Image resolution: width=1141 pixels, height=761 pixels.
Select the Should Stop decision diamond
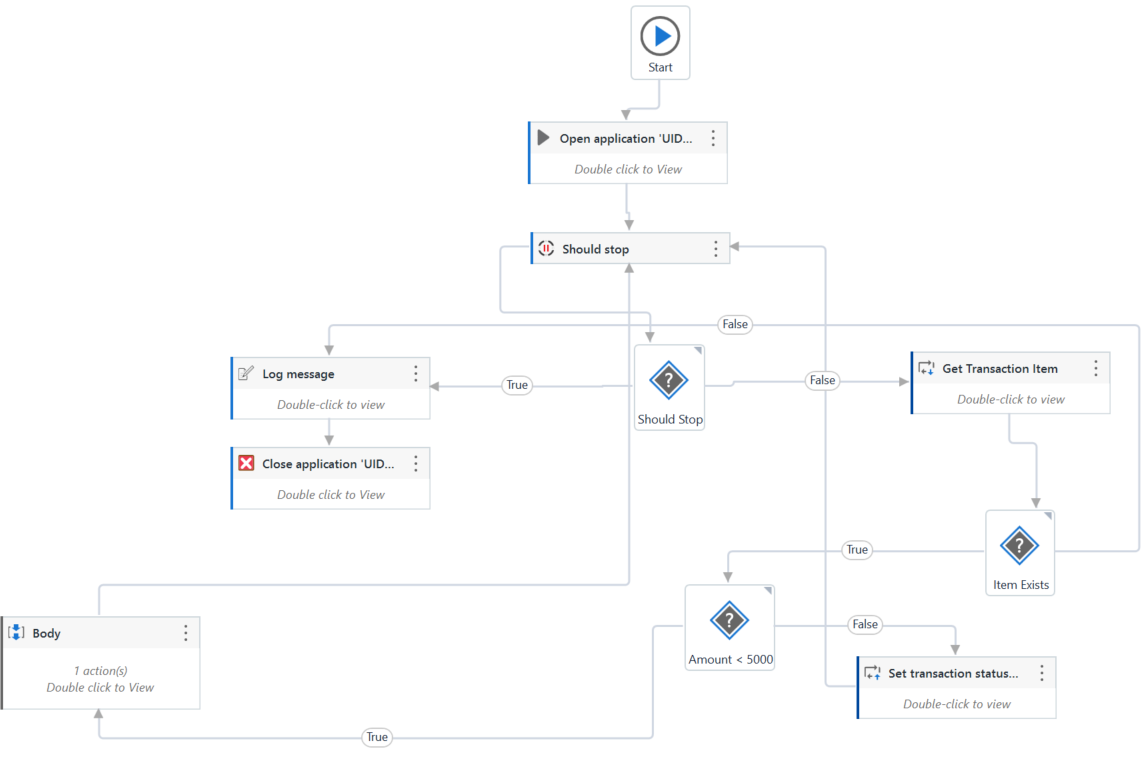click(x=669, y=381)
